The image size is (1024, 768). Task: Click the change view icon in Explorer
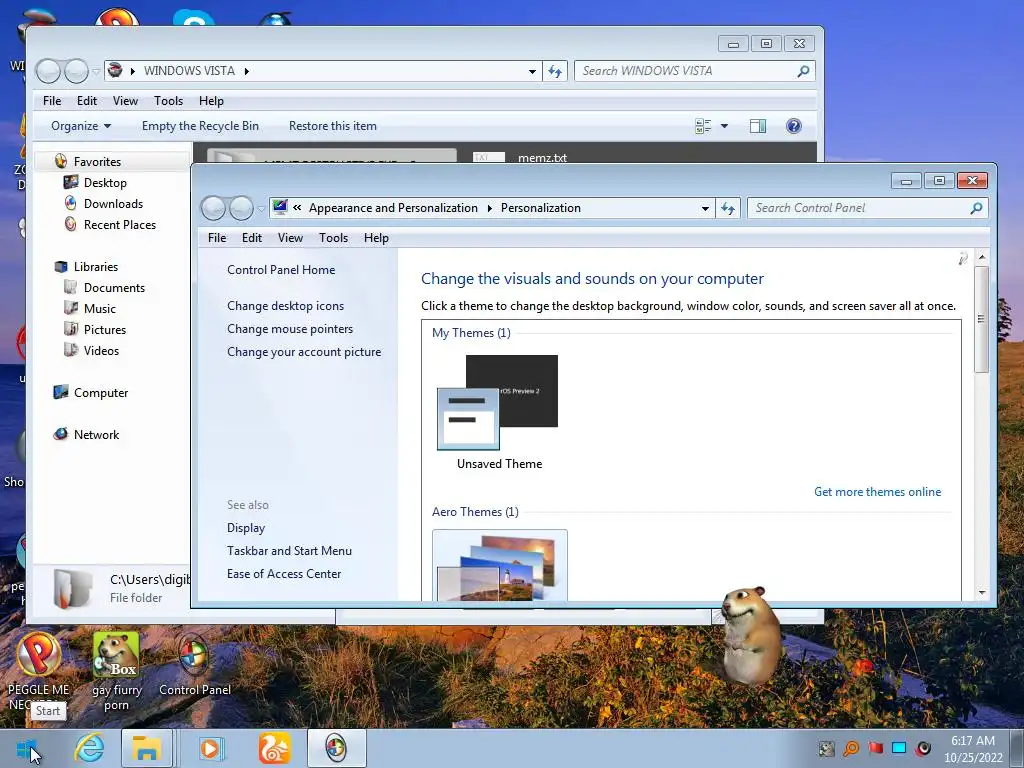[703, 126]
